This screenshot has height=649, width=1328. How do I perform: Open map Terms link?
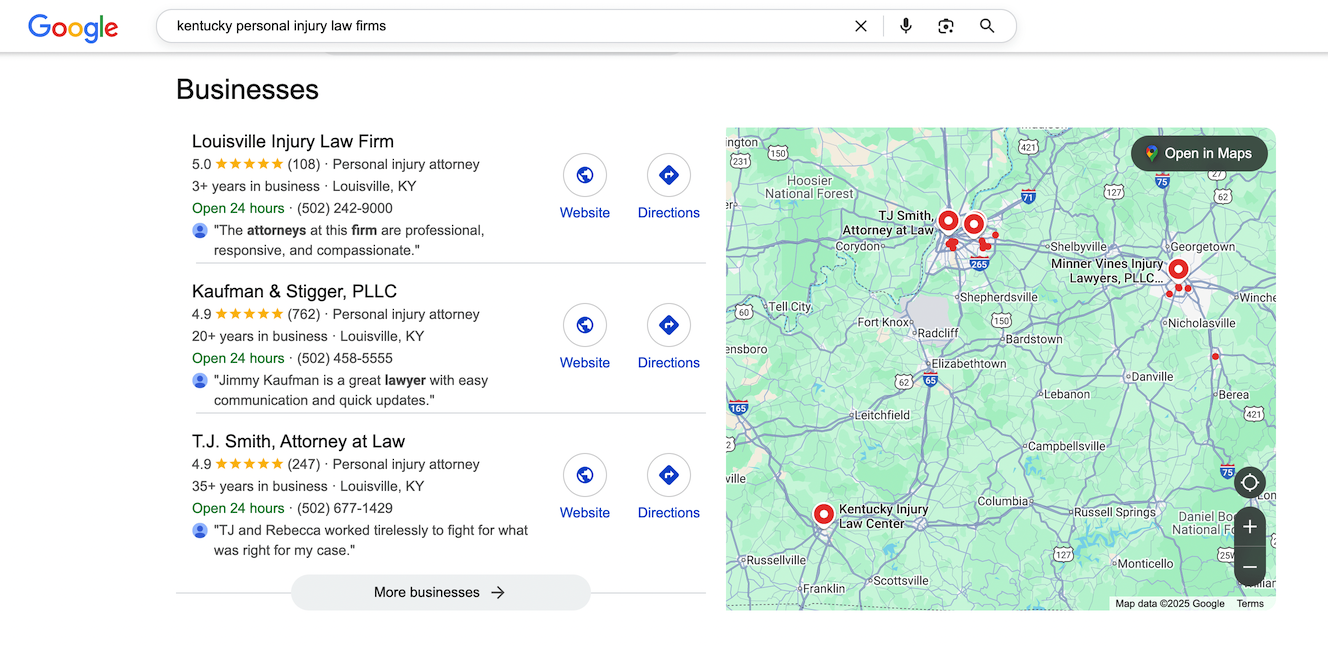1250,604
